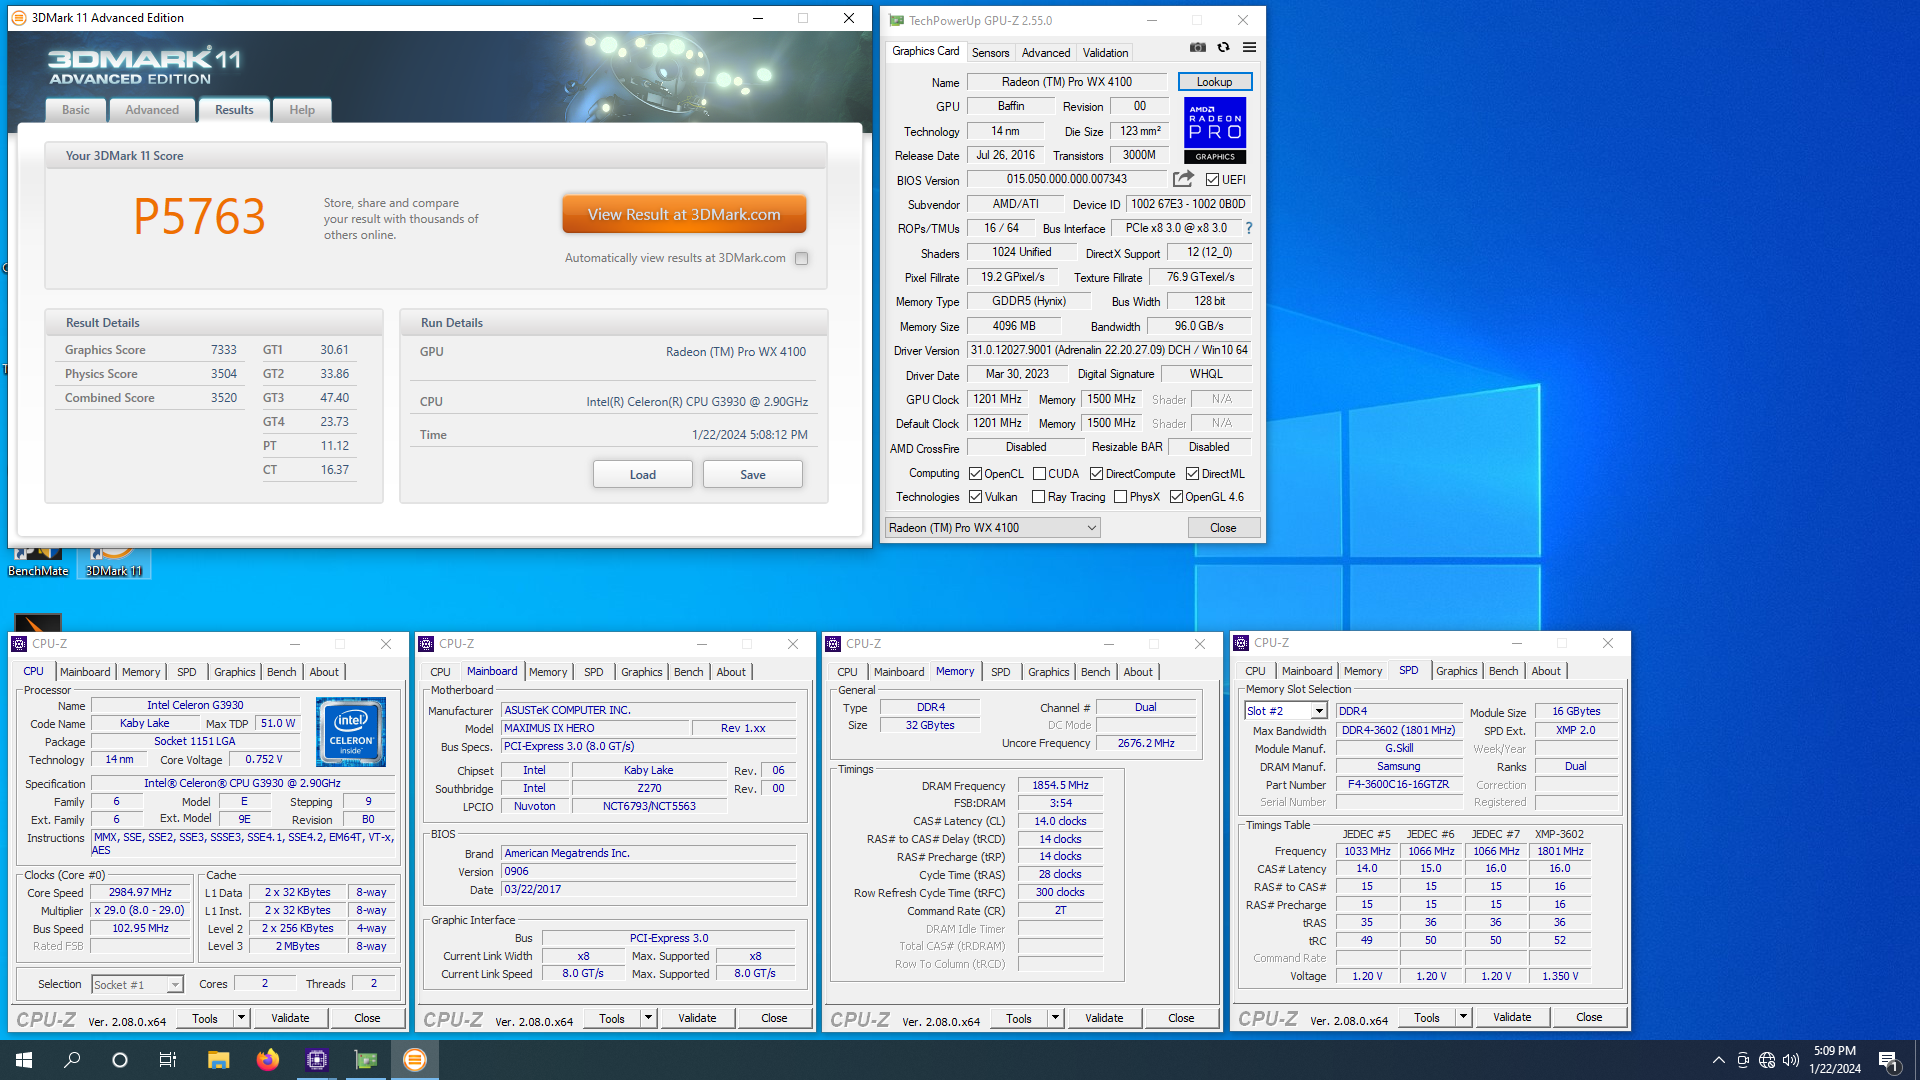
Task: Toggle OpenCL checkbox
Action: coord(975,474)
